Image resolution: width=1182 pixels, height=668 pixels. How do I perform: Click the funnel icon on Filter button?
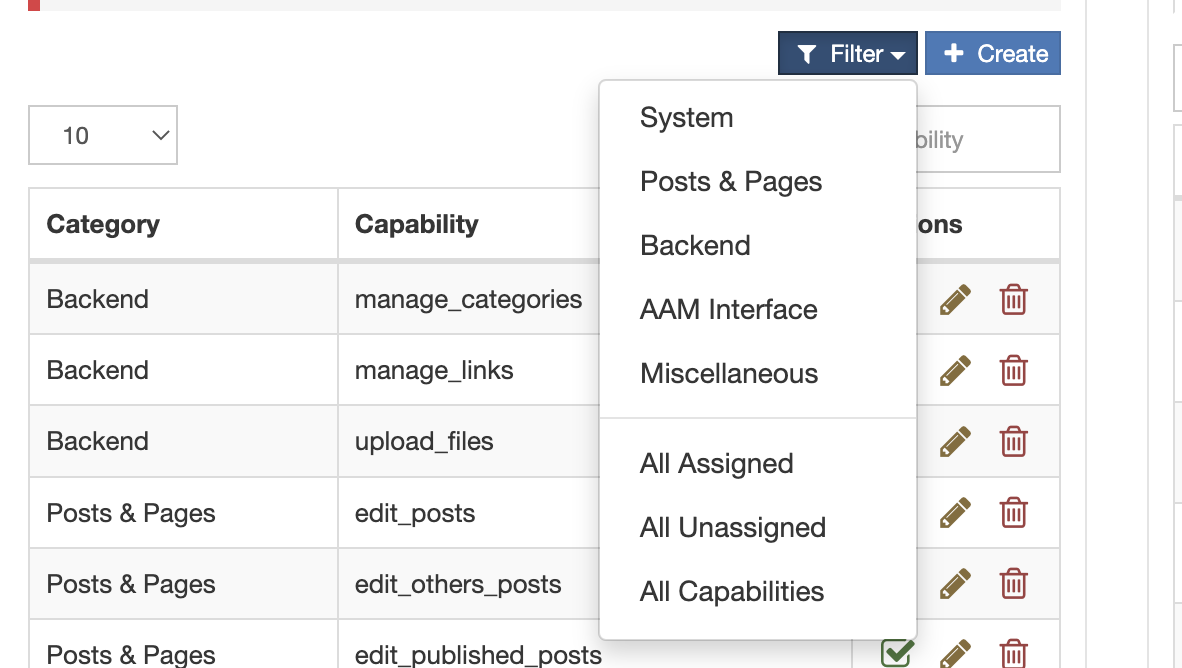[x=808, y=53]
